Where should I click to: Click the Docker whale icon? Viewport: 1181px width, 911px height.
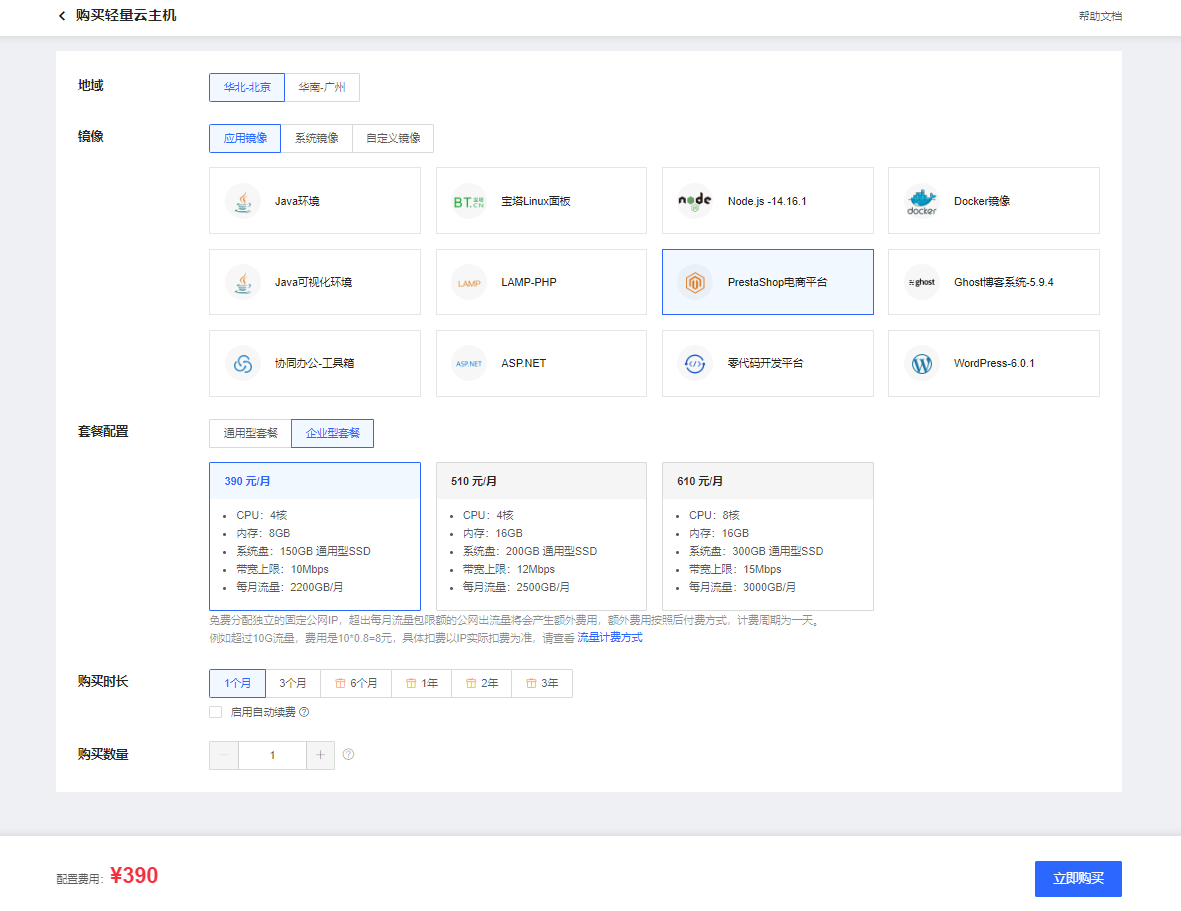pyautogui.click(x=921, y=201)
